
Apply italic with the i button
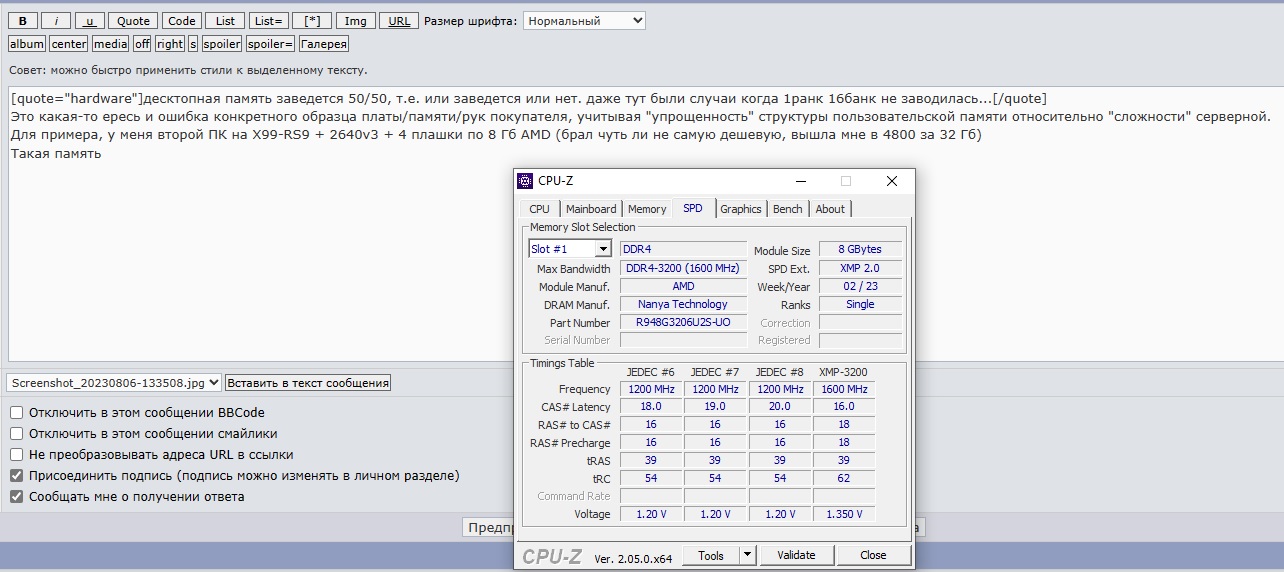[55, 21]
